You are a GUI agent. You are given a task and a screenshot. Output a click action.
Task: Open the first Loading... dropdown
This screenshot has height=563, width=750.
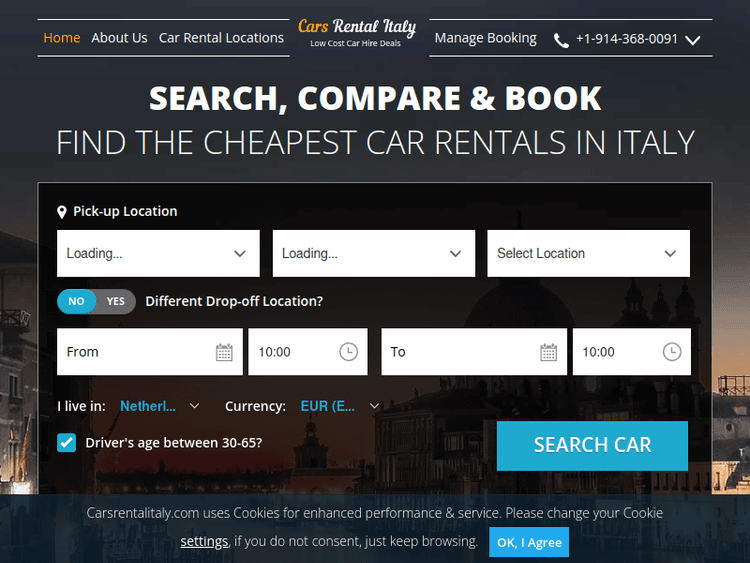(x=158, y=254)
